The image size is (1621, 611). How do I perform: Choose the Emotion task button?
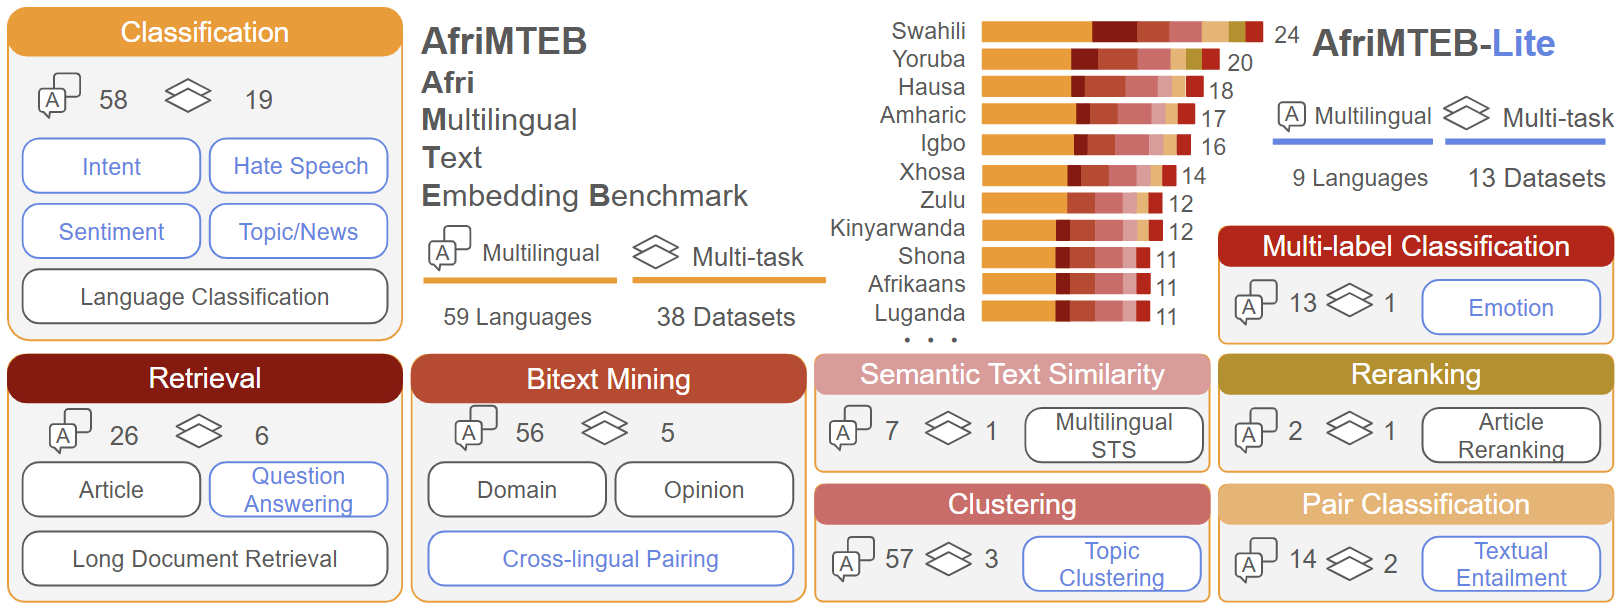pos(1510,308)
